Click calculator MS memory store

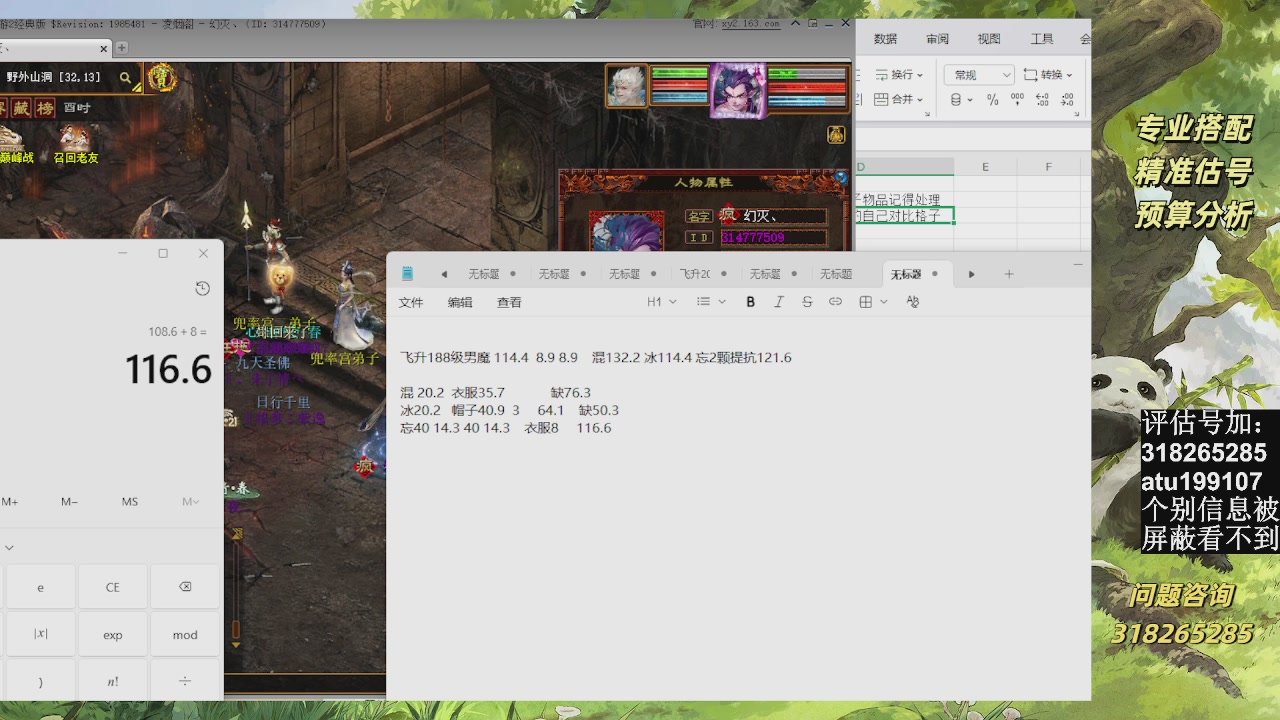point(130,502)
